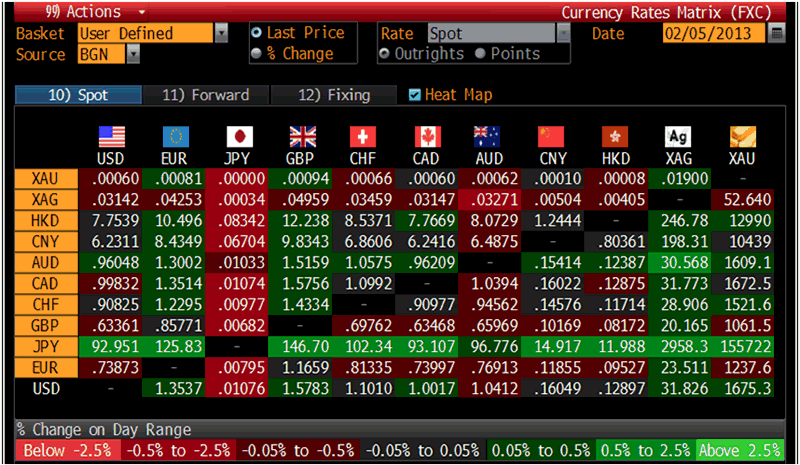
Task: Switch to the 12) Fixing tab
Action: (334, 95)
